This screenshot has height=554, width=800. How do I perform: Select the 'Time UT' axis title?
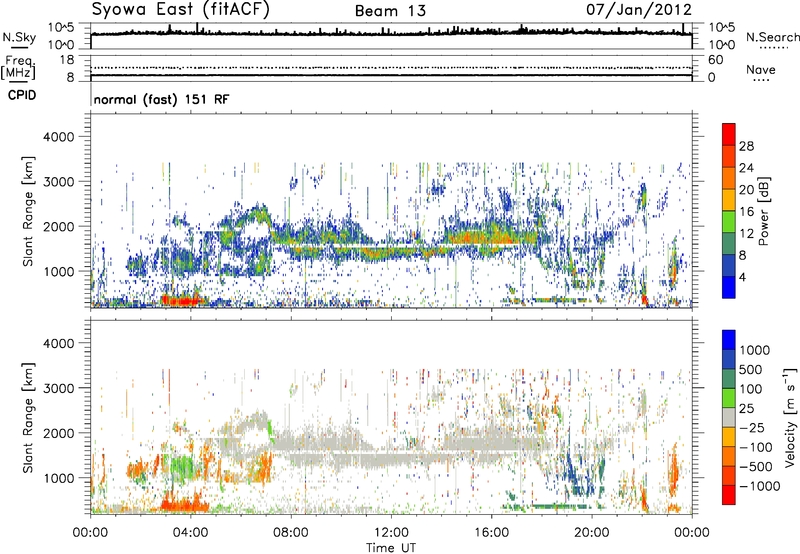[x=391, y=548]
